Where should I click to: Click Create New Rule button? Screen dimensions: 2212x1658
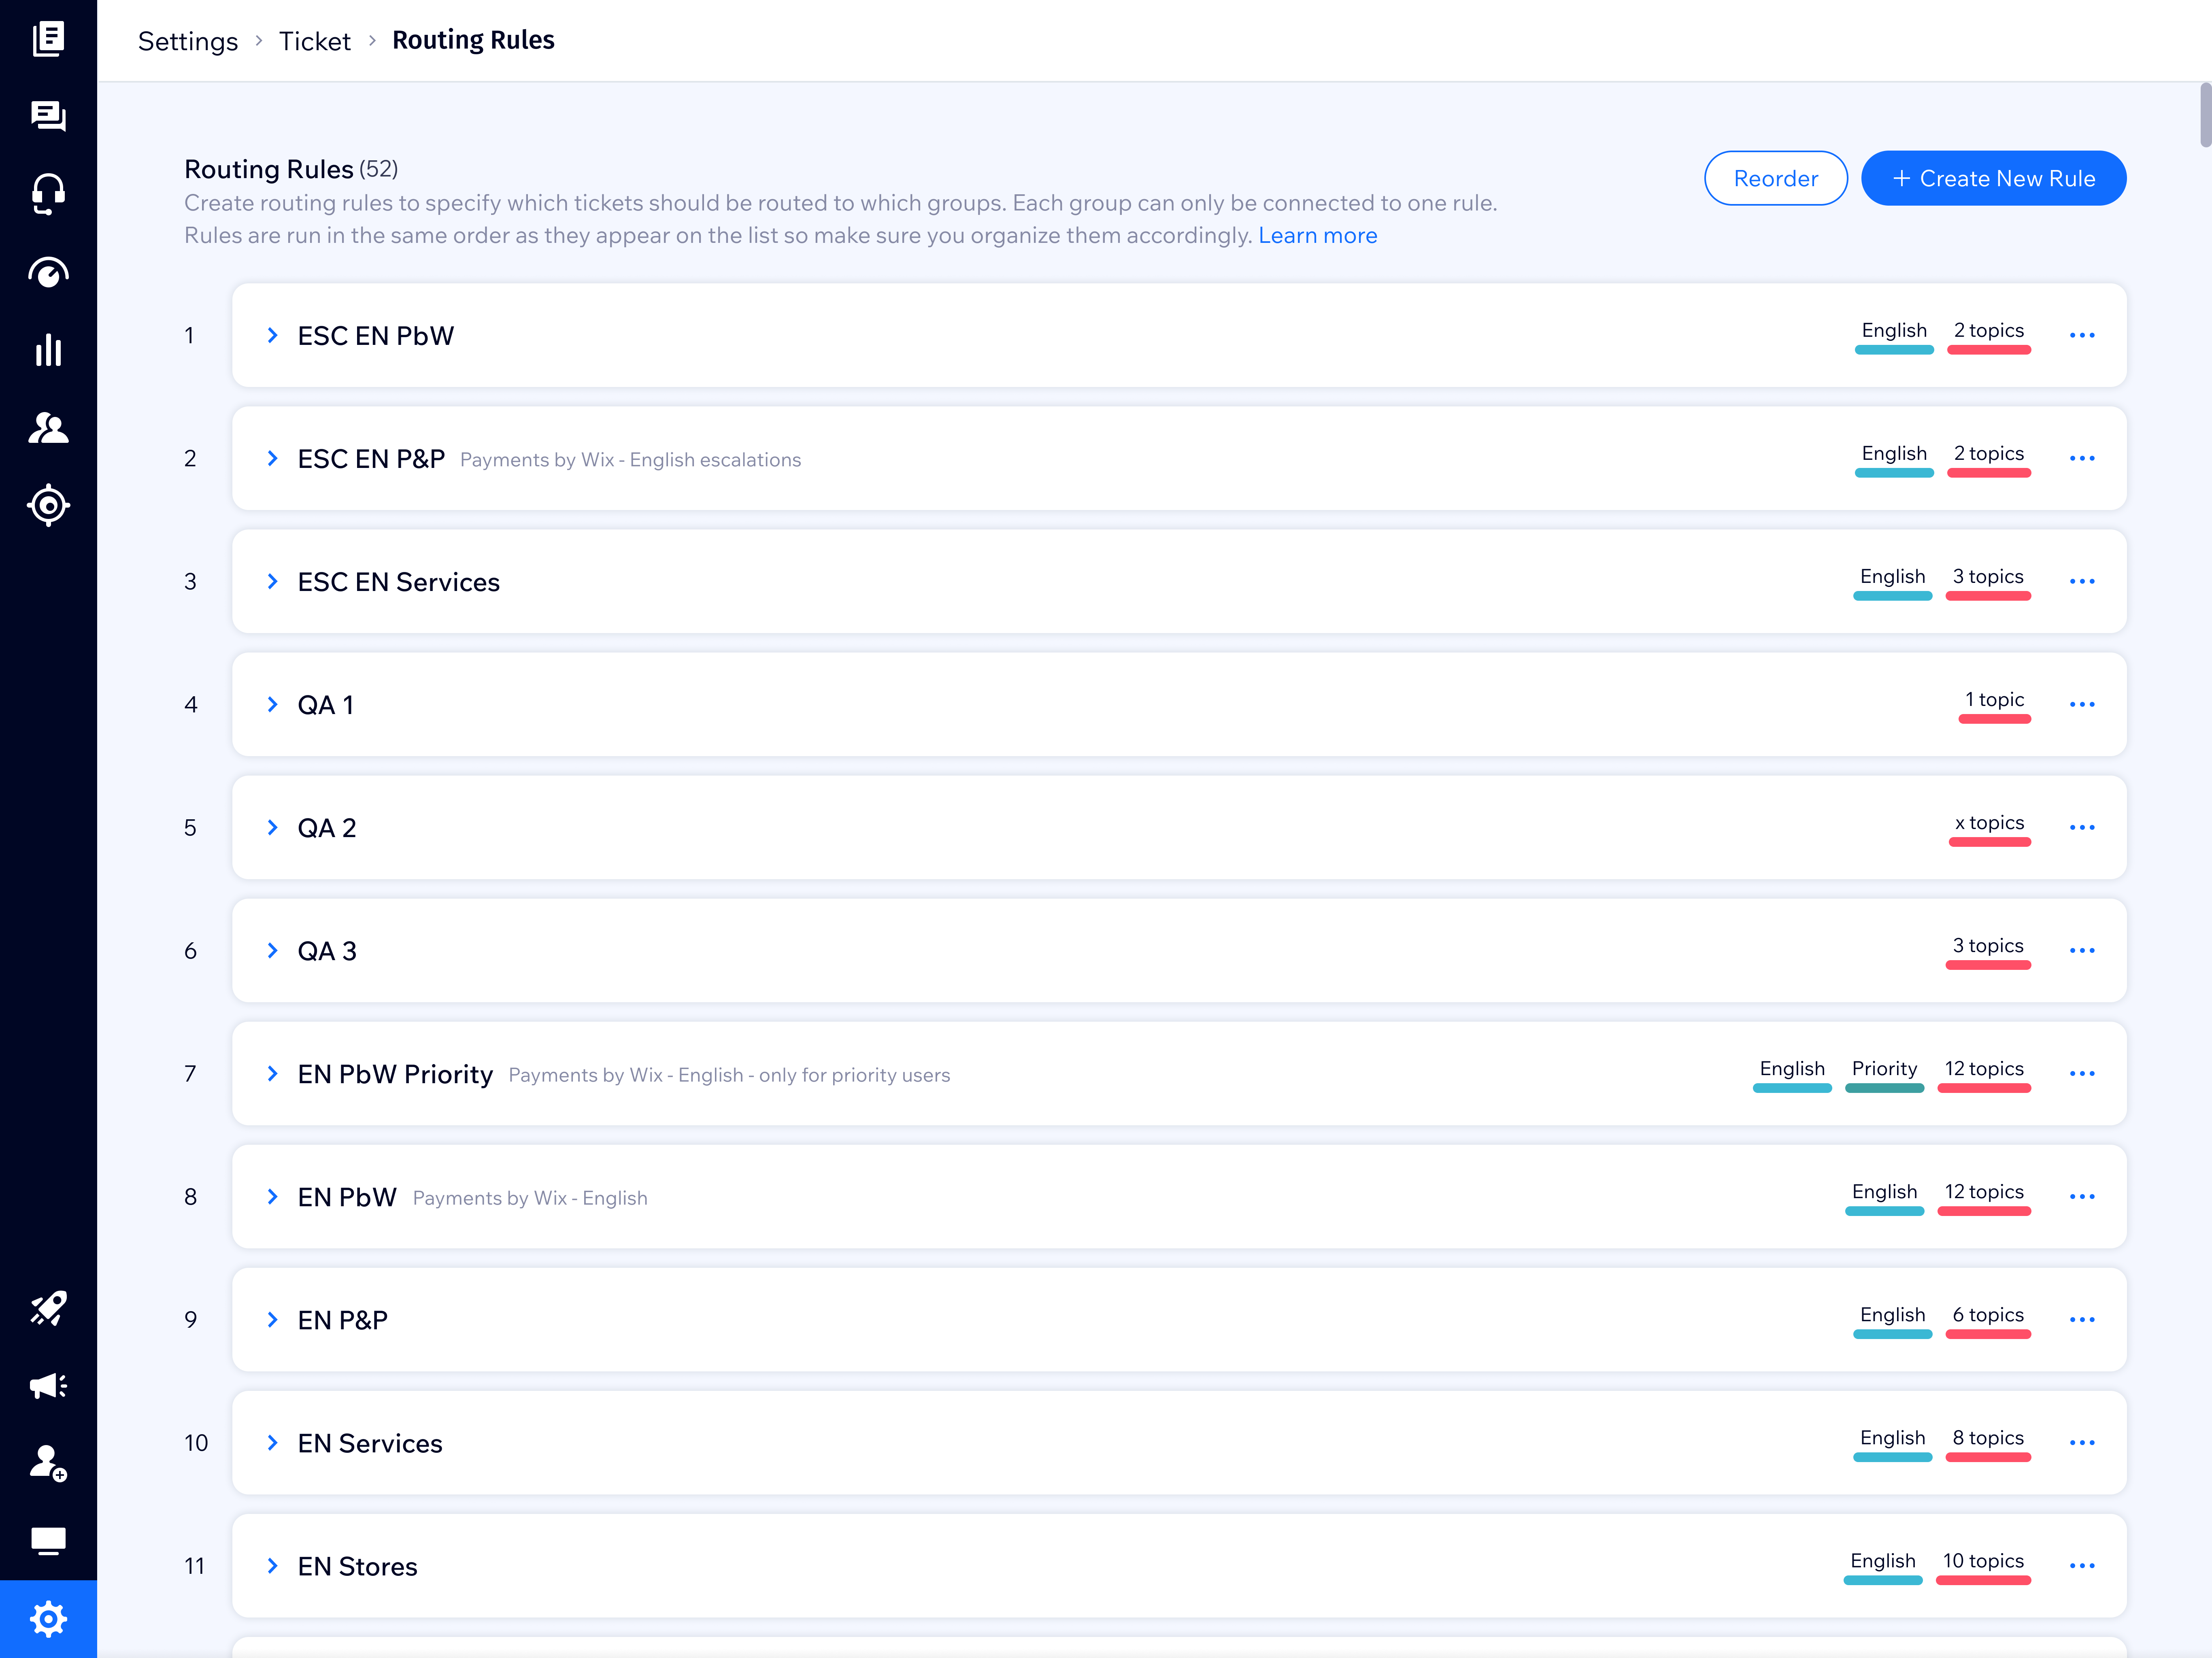1993,178
